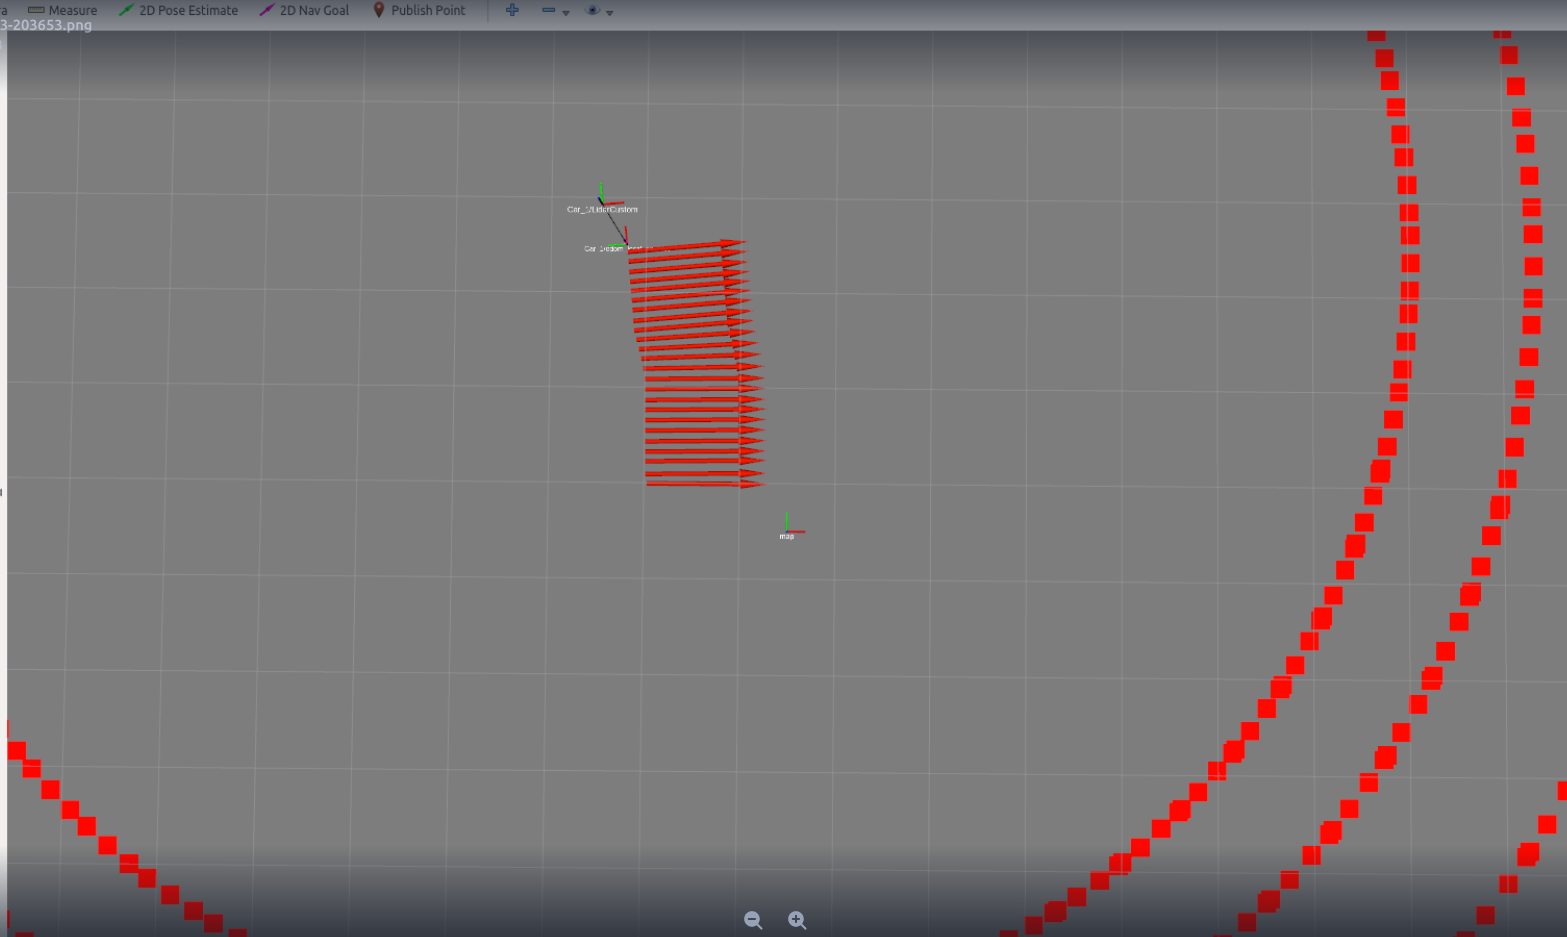1567x937 pixels.
Task: Expand the hidden left side panel notch
Action: pyautogui.click(x=2, y=492)
